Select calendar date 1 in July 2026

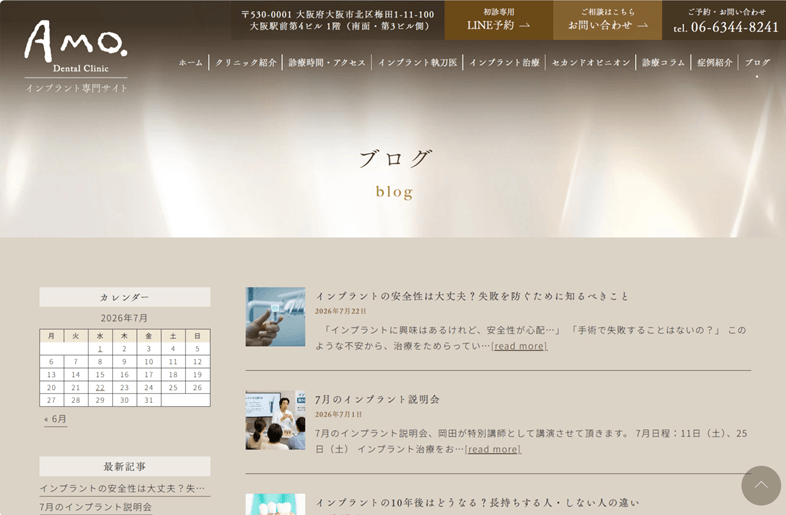[x=100, y=349]
